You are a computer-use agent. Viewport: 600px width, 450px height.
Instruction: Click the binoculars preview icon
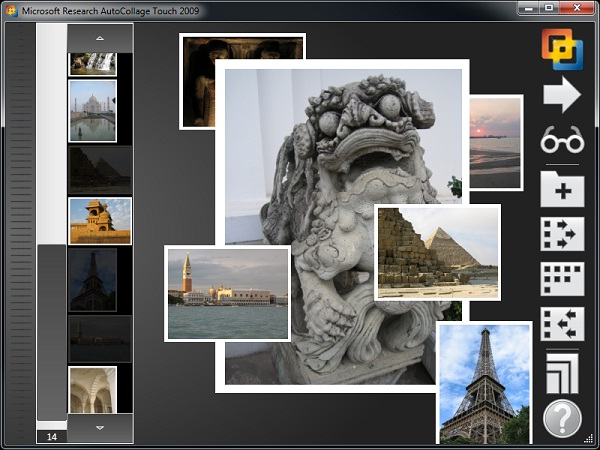tap(562, 140)
